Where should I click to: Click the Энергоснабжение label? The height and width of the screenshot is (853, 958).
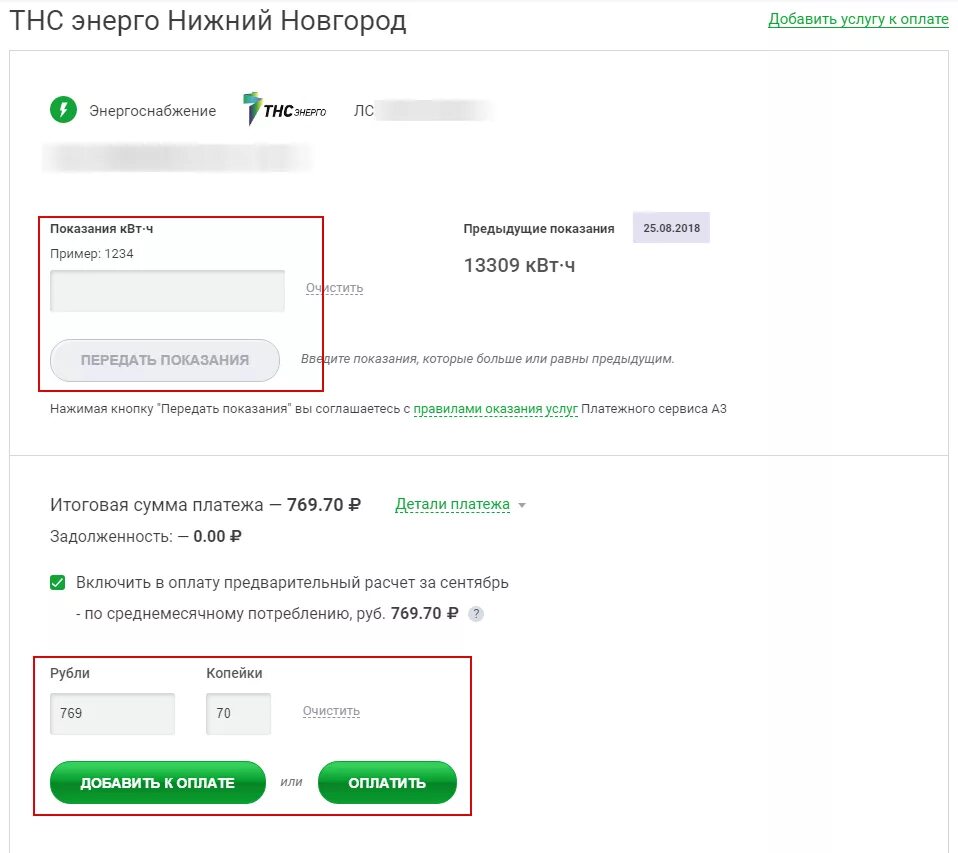tap(153, 111)
